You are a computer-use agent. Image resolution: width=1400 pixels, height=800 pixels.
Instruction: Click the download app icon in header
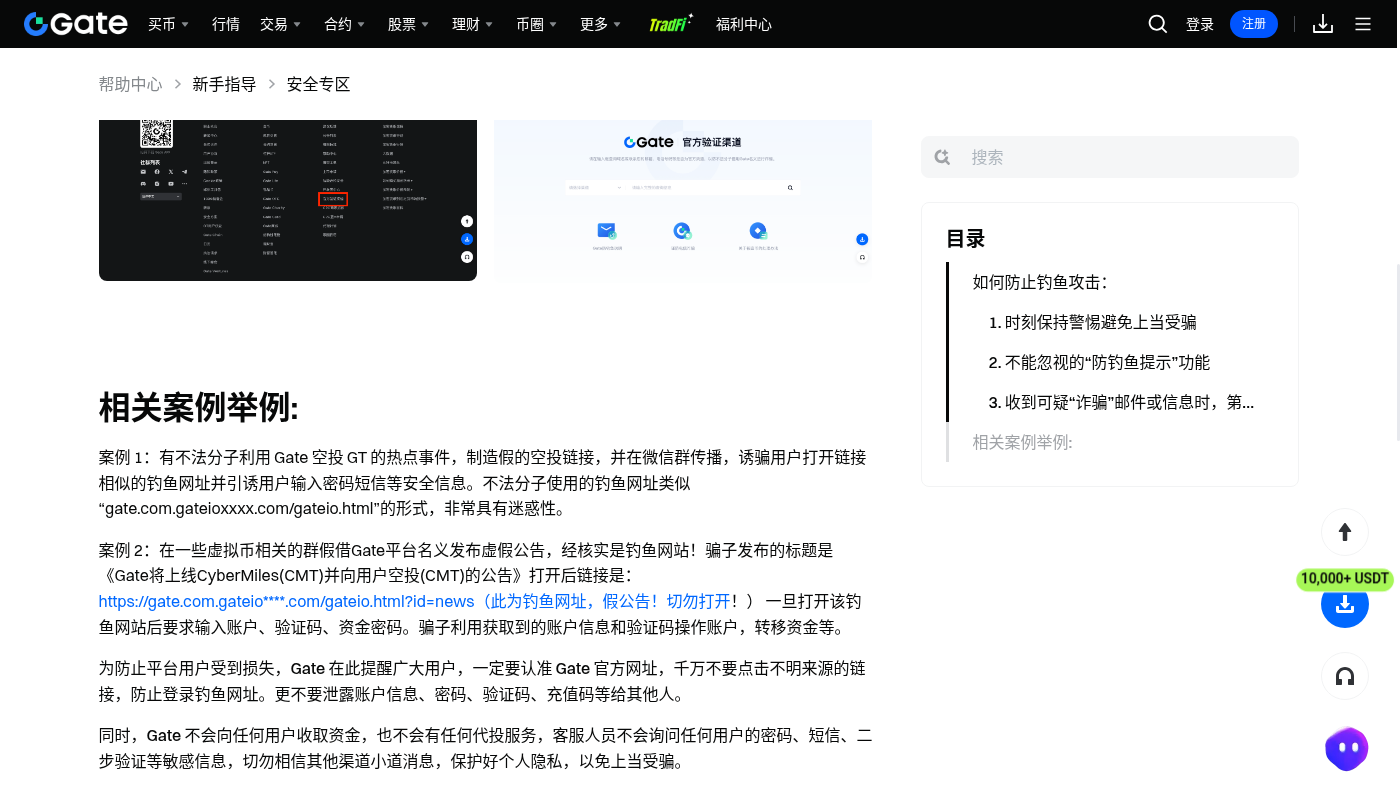pos(1323,24)
